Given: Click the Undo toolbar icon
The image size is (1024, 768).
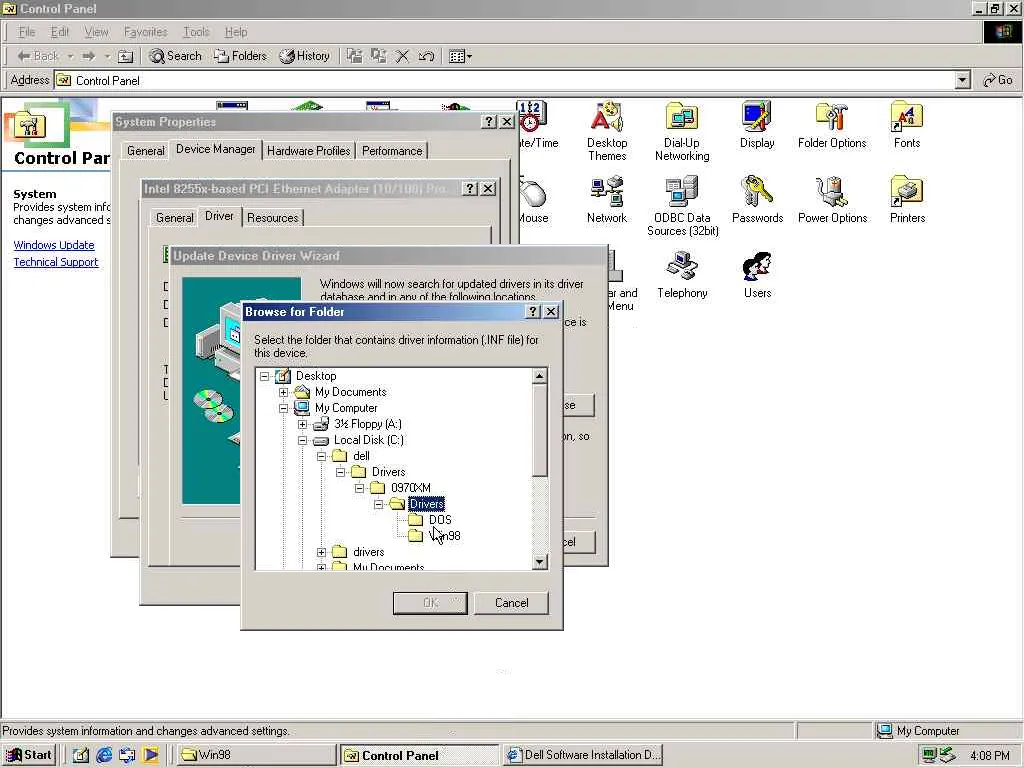Looking at the screenshot, I should point(426,56).
